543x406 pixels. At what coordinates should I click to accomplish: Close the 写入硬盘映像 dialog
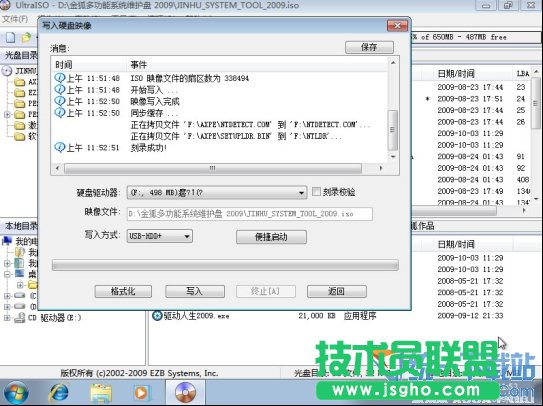(397, 26)
